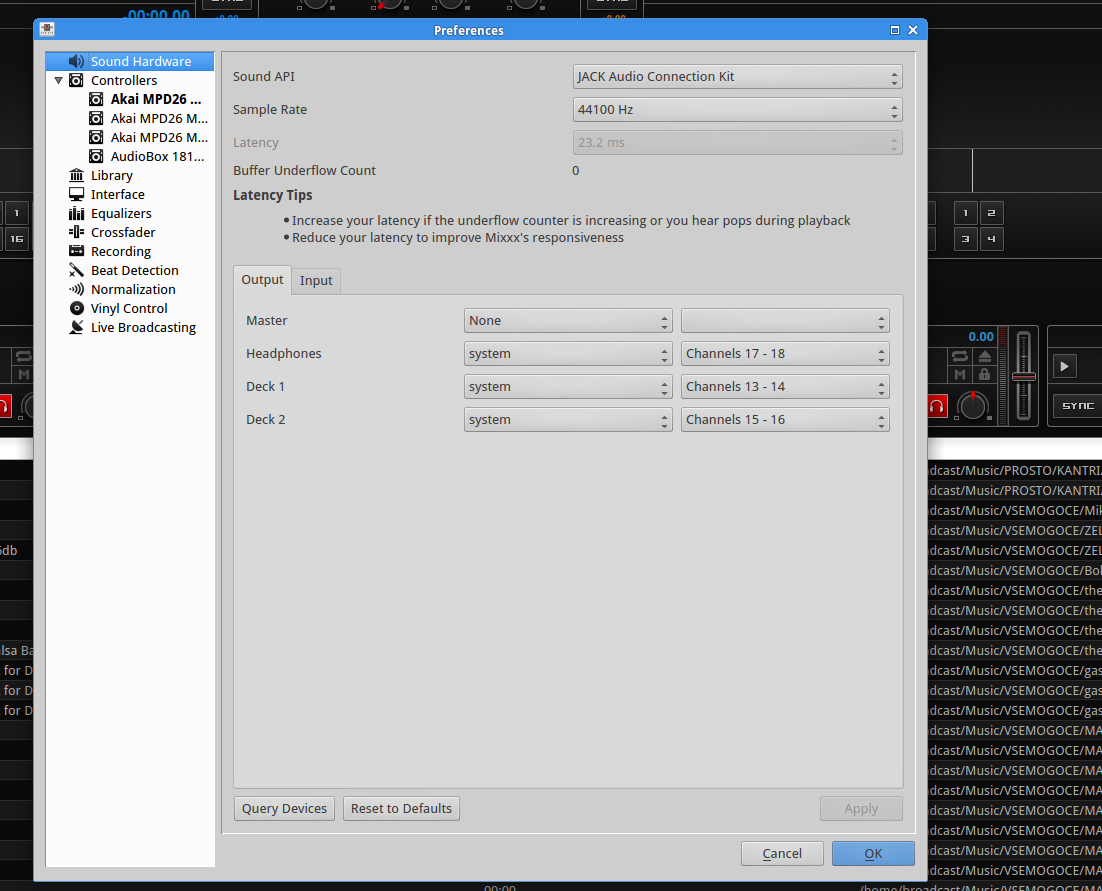
Task: Open the Normalization settings page
Action: [133, 289]
